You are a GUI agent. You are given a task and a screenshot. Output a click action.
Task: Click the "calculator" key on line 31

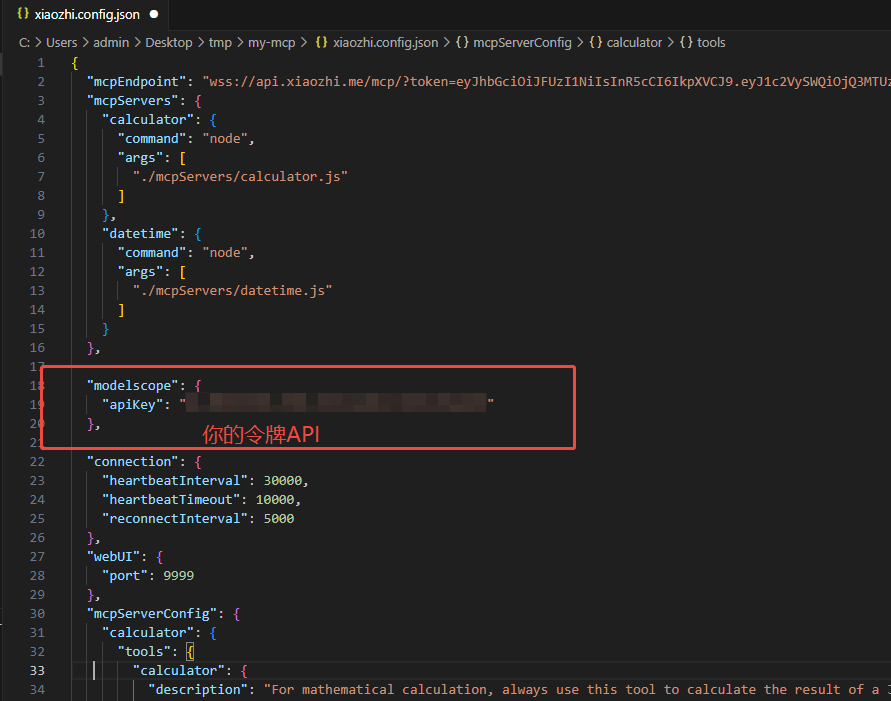[148, 633]
